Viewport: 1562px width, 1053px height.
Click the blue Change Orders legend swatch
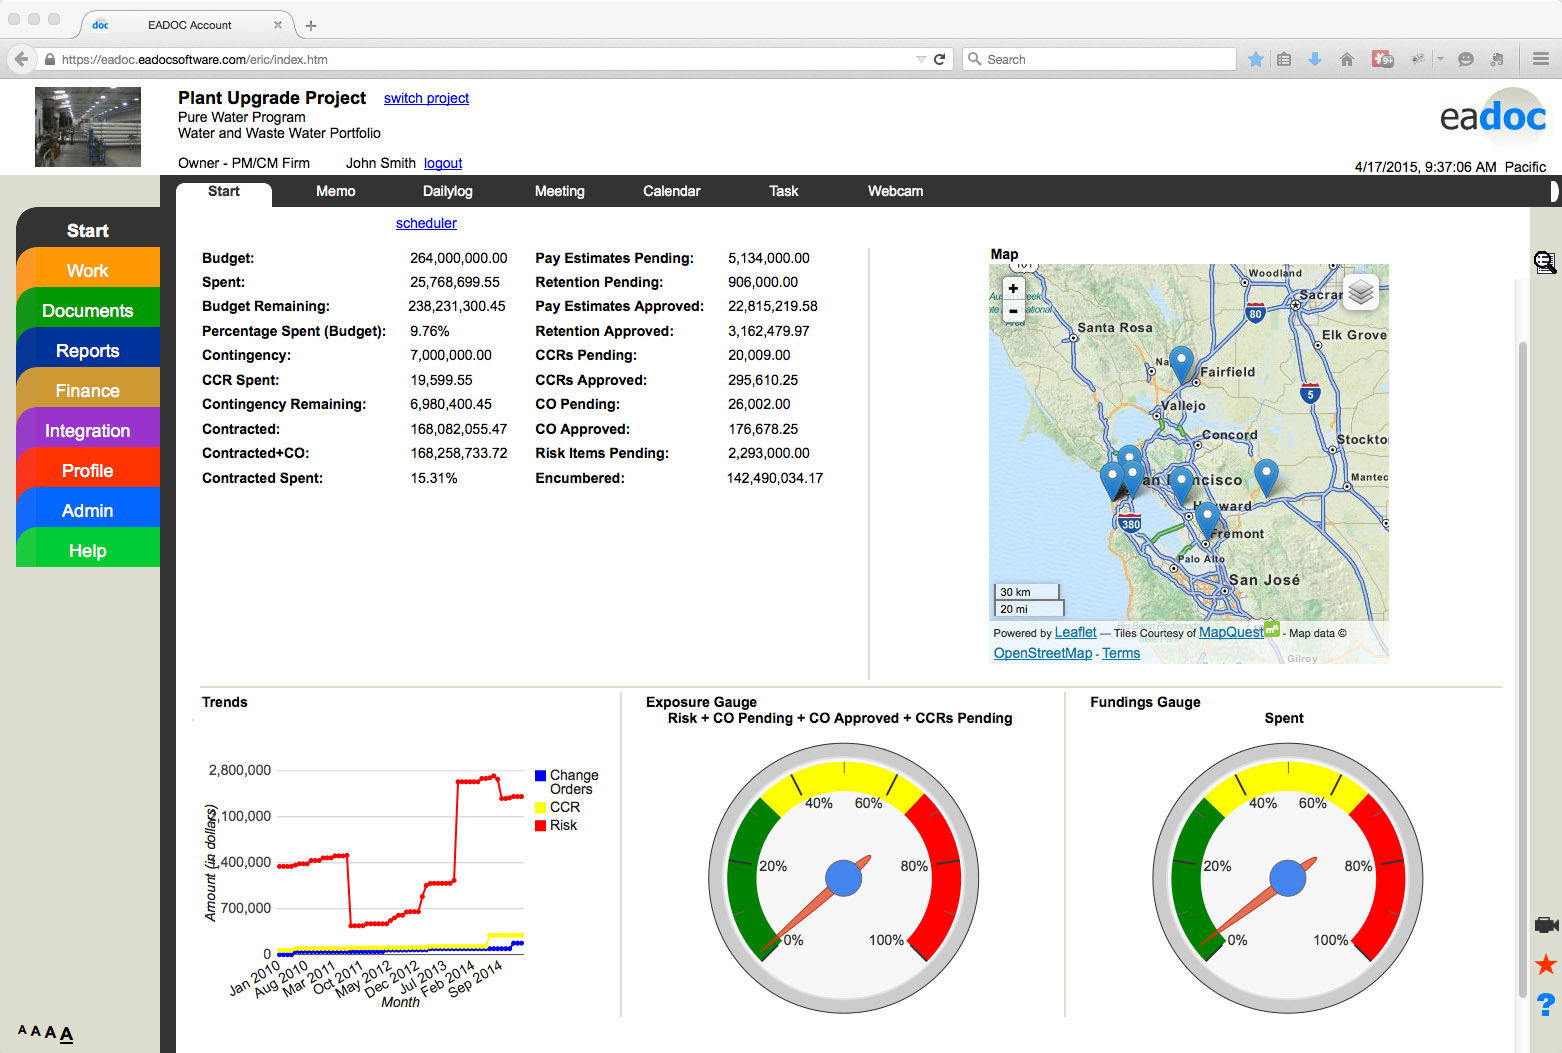click(x=540, y=775)
